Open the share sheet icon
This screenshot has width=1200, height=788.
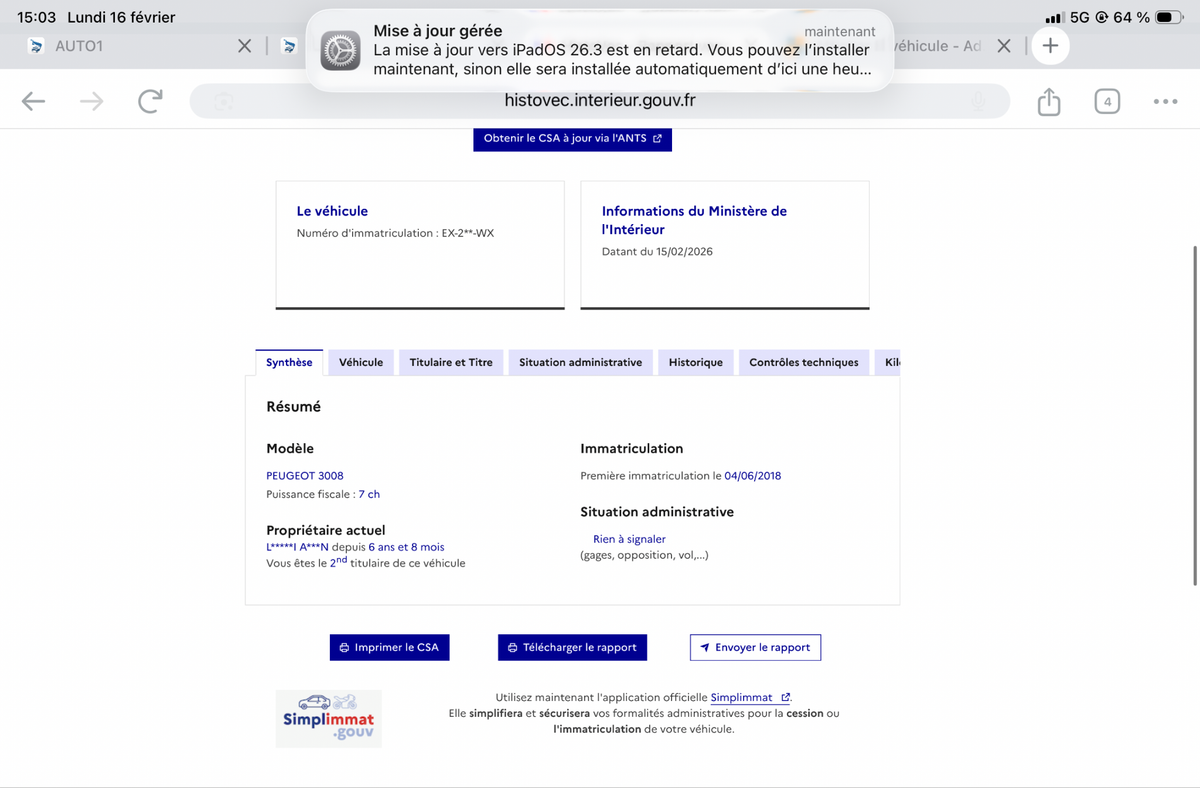pyautogui.click(x=1048, y=101)
